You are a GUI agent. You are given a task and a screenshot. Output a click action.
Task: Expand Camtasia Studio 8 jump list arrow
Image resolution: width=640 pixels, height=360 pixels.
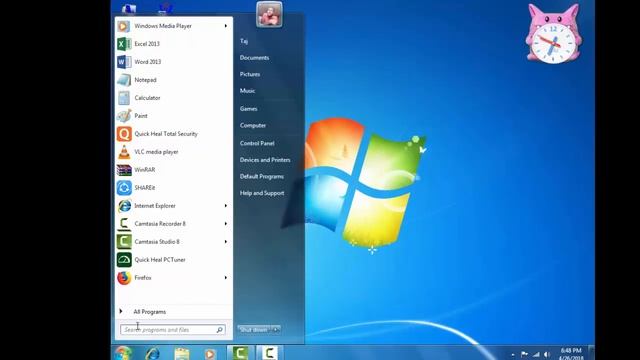coord(225,241)
